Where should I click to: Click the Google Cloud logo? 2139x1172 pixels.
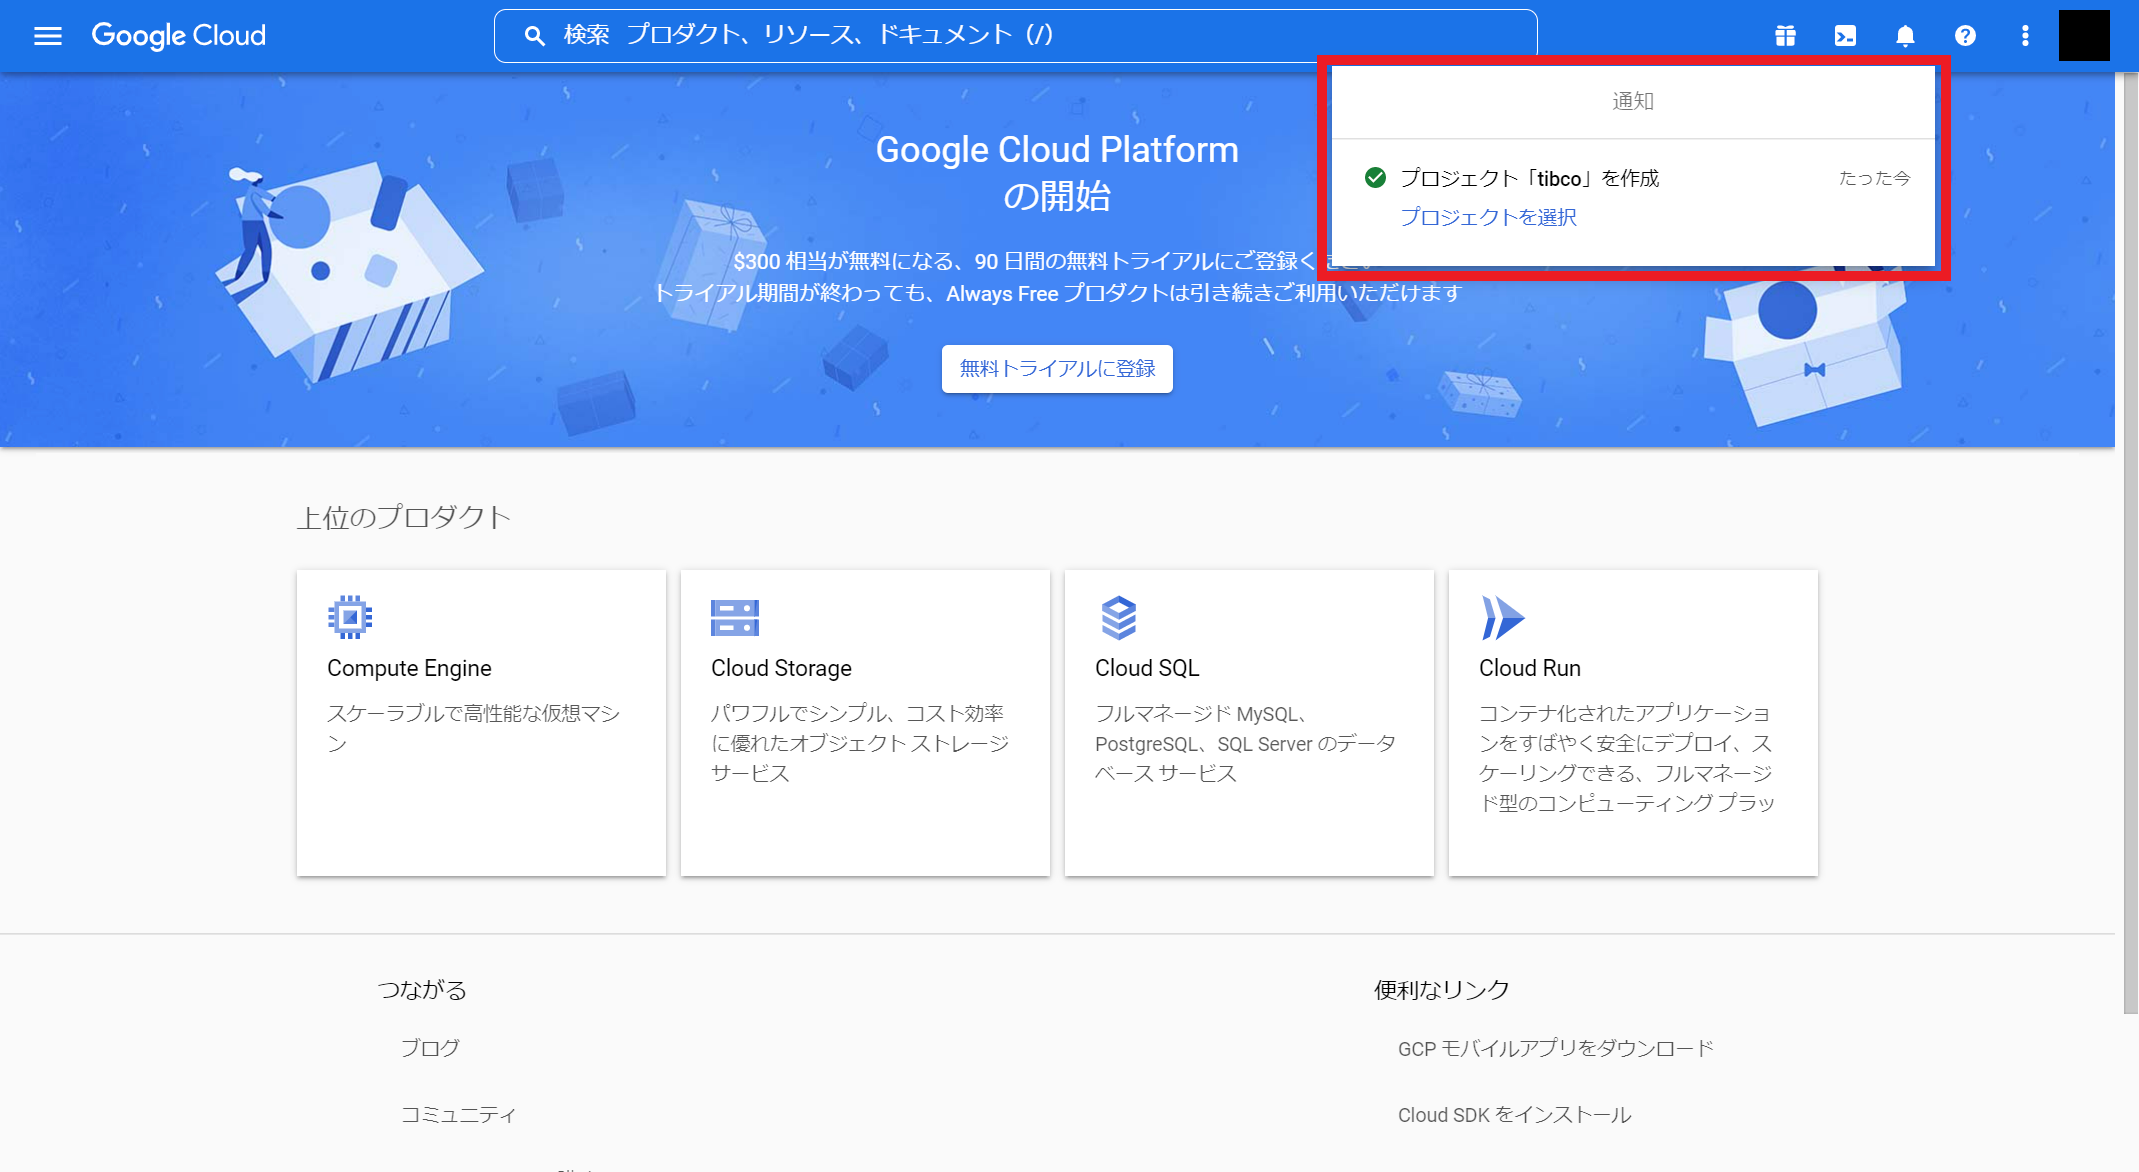pos(179,36)
